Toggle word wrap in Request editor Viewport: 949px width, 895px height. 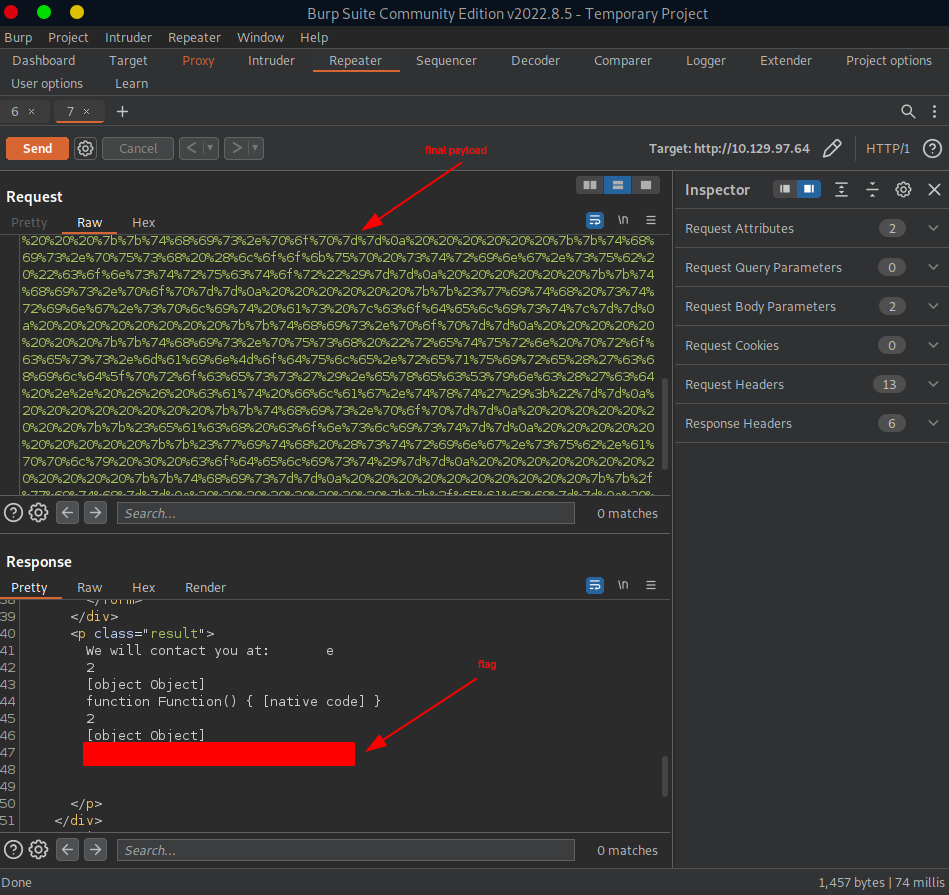coord(595,220)
